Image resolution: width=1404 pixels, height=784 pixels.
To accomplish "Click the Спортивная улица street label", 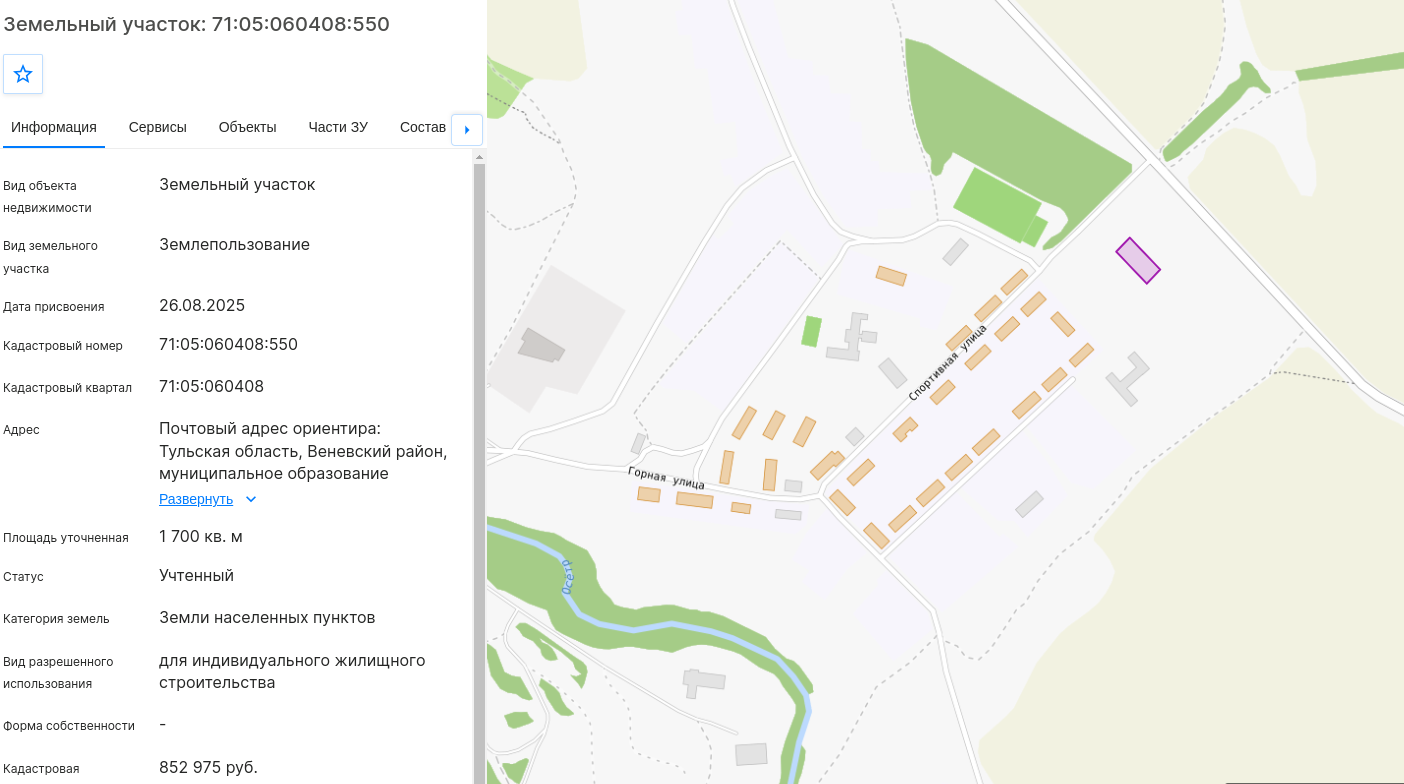I will pos(949,362).
